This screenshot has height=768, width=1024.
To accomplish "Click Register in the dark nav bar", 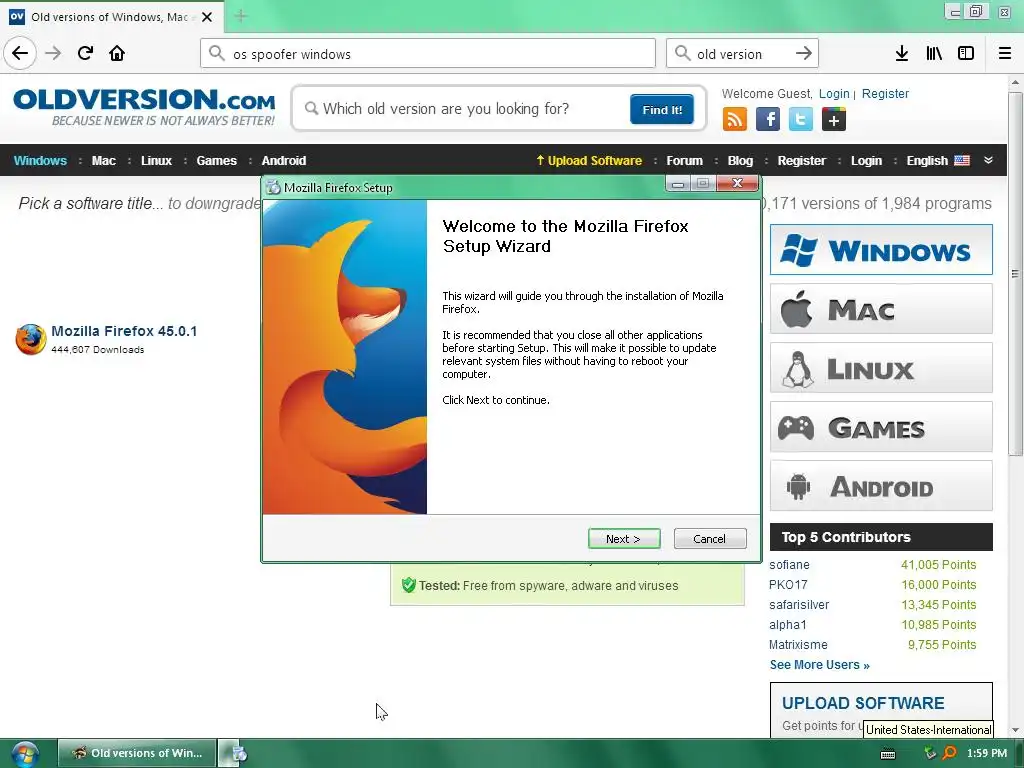I will [x=801, y=161].
